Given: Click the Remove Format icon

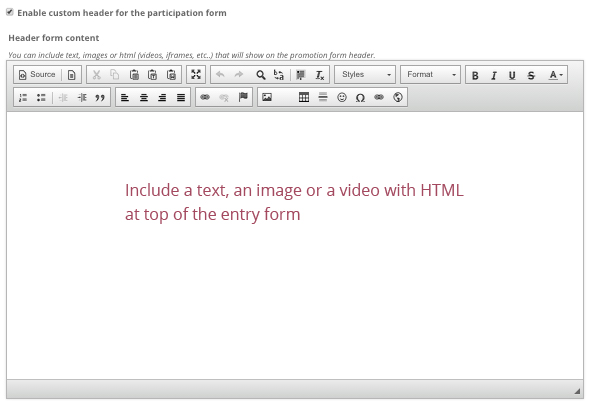Looking at the screenshot, I should tap(319, 75).
